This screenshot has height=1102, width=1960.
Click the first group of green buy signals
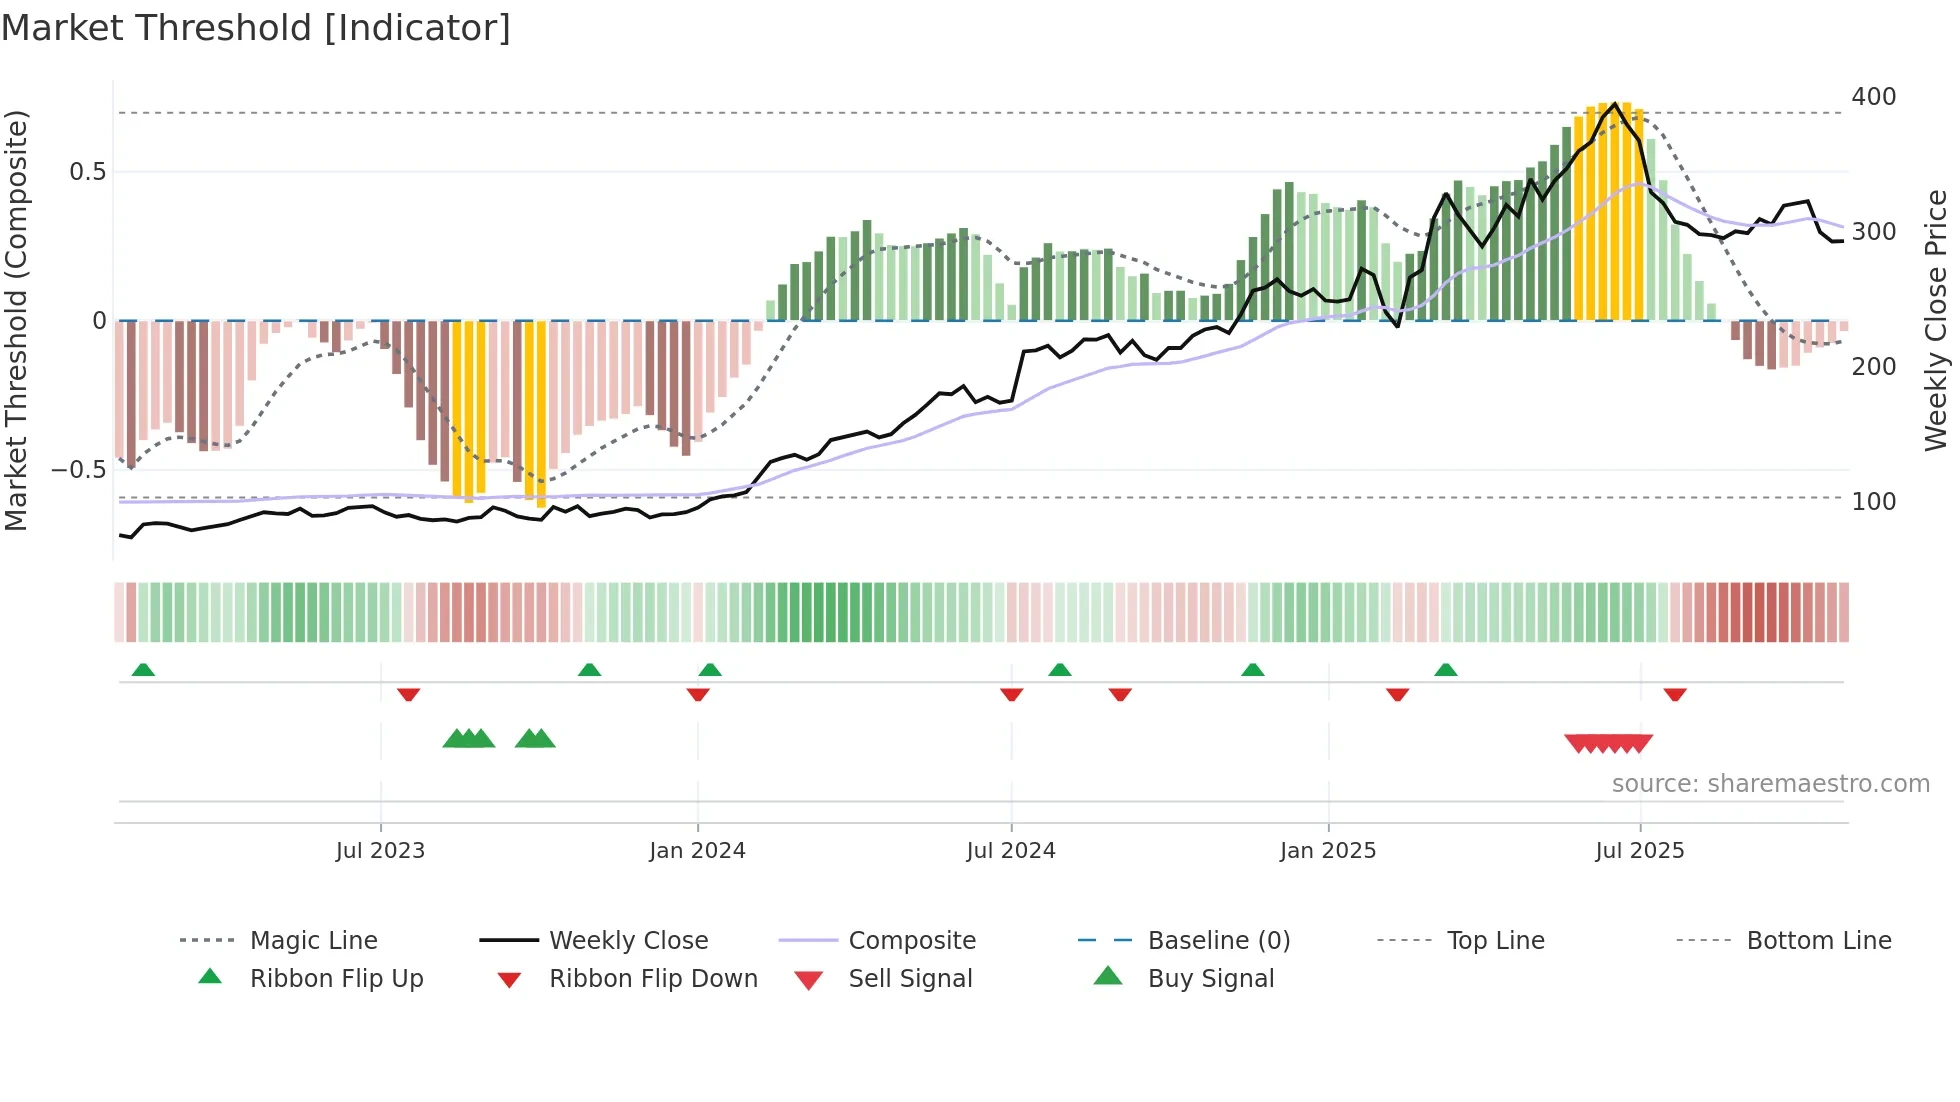[468, 739]
